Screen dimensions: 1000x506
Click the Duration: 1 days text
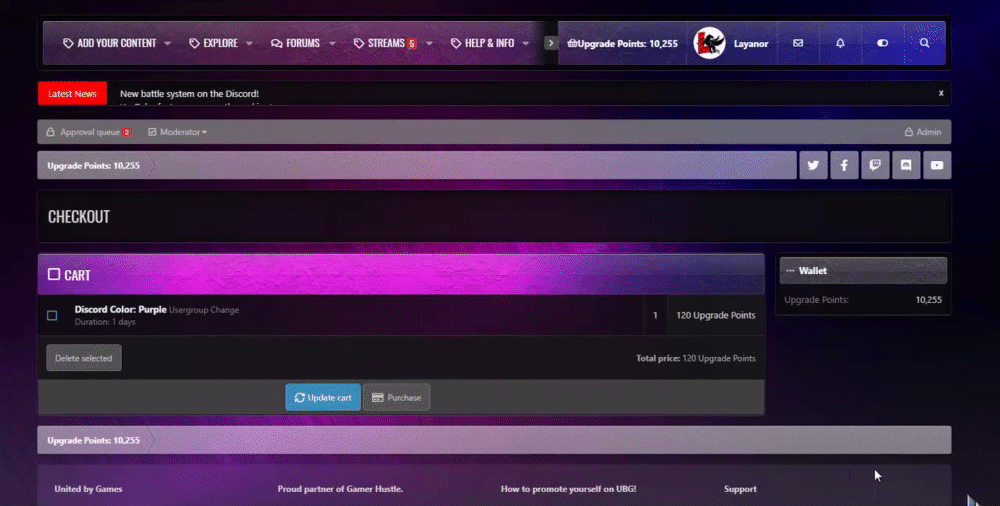tap(105, 322)
